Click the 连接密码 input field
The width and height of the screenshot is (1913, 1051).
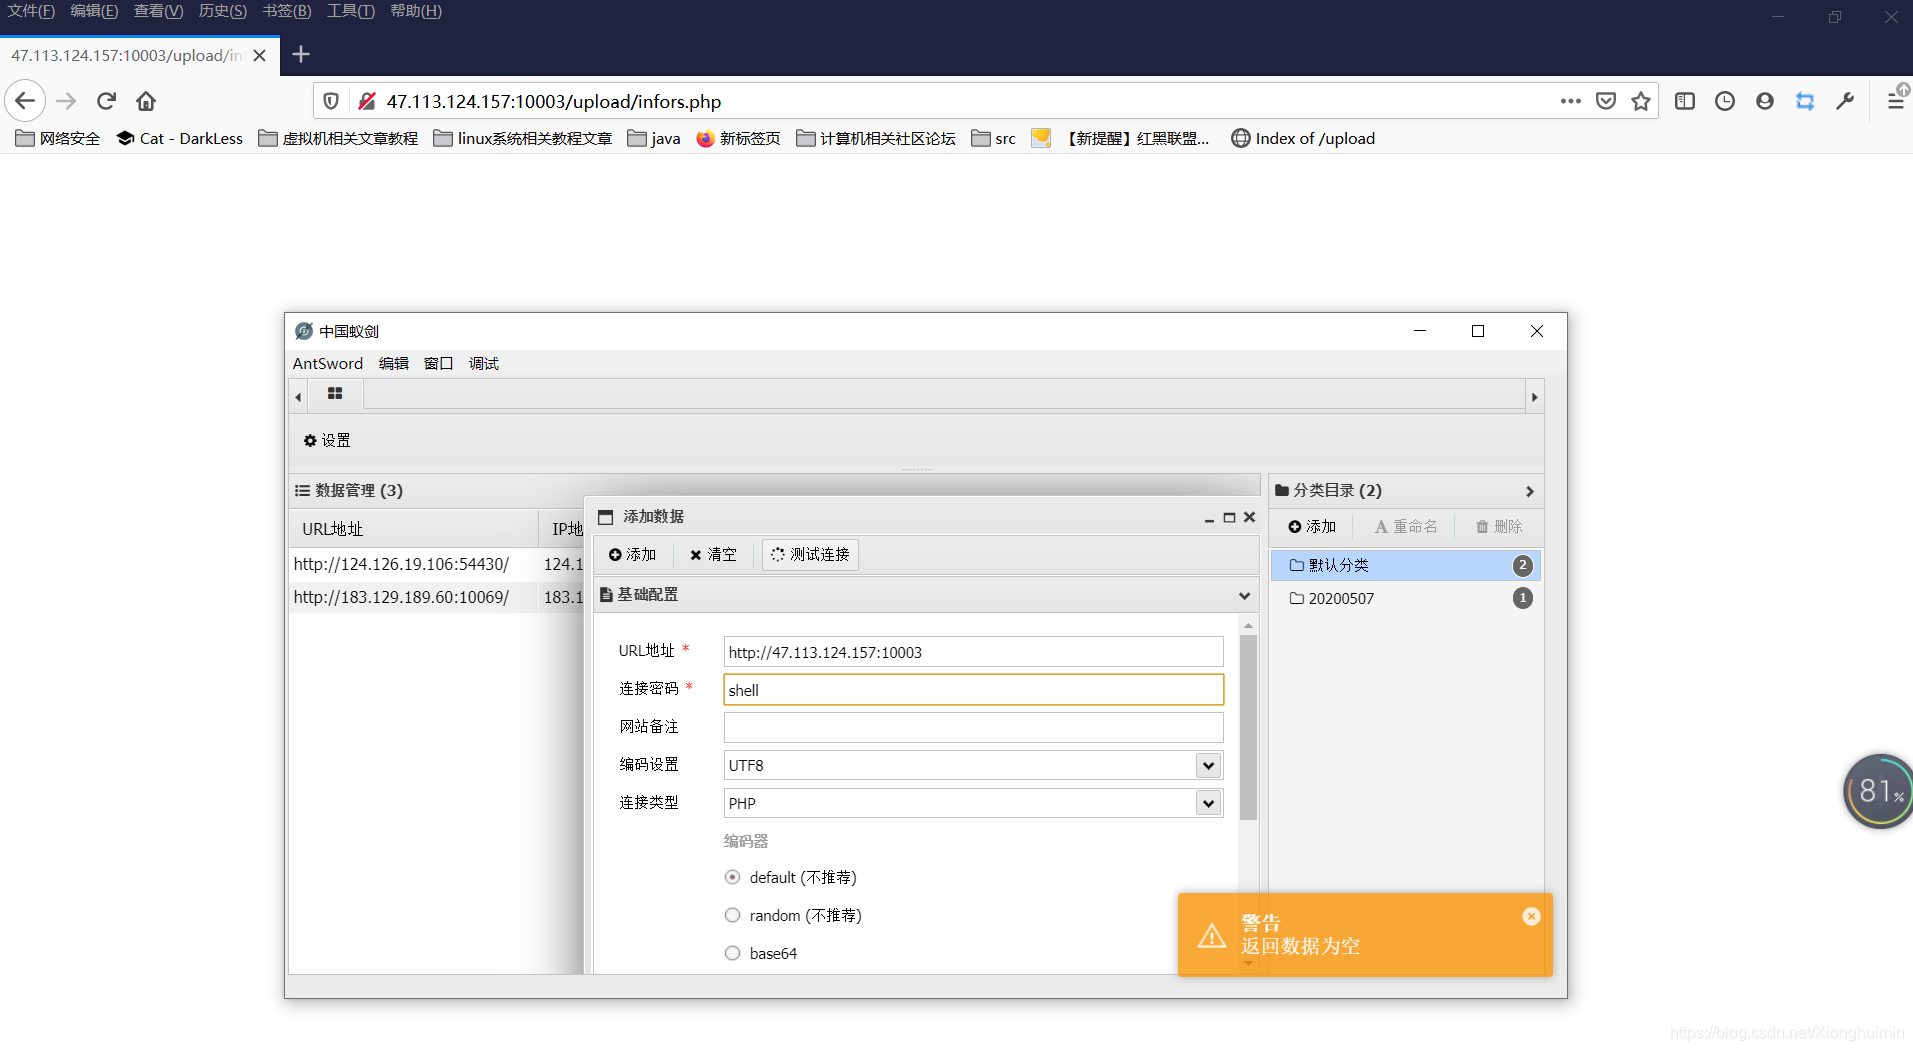(973, 690)
